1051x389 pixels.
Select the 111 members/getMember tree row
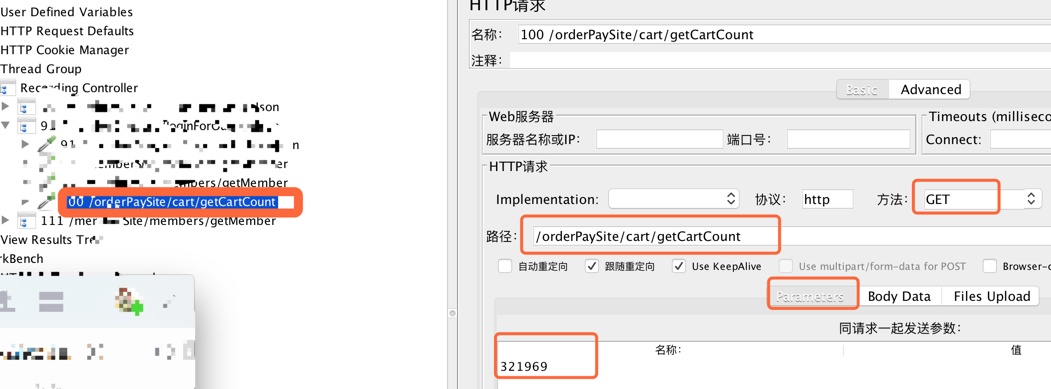click(158, 221)
